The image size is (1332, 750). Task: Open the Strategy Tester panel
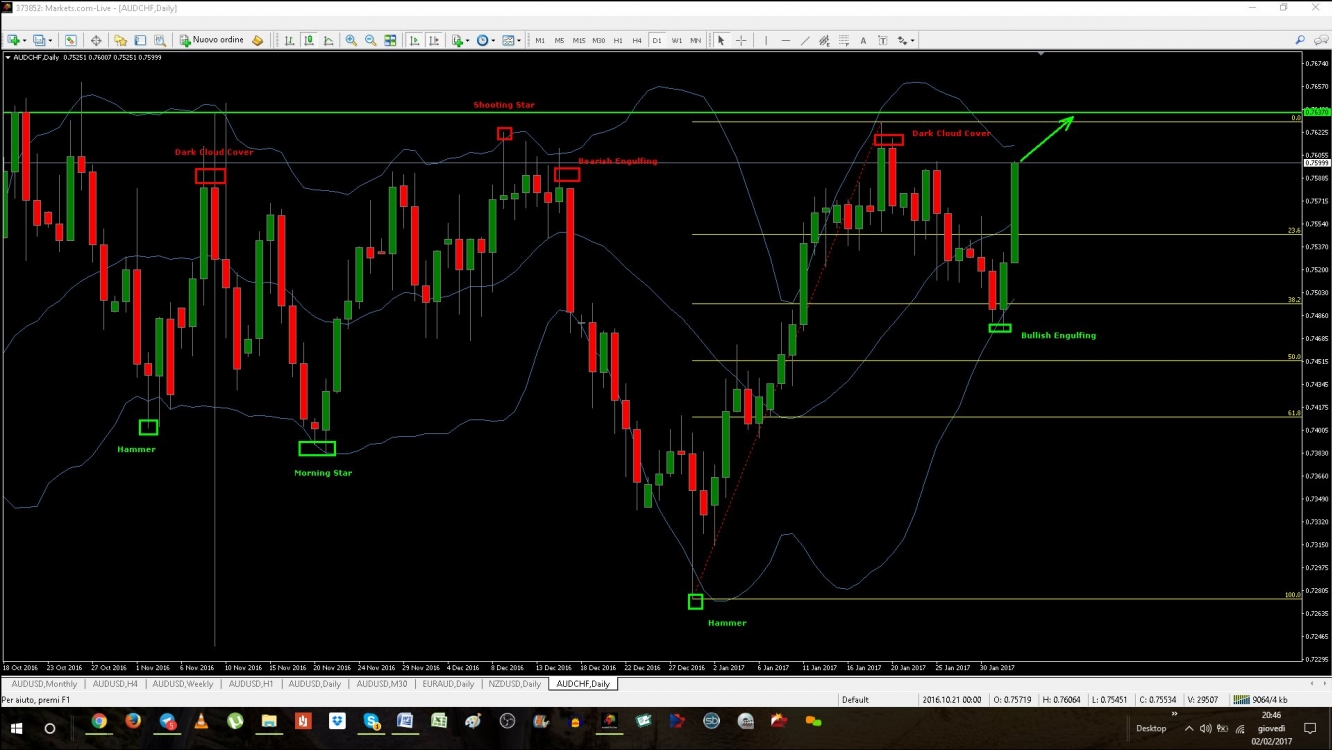click(x=160, y=40)
